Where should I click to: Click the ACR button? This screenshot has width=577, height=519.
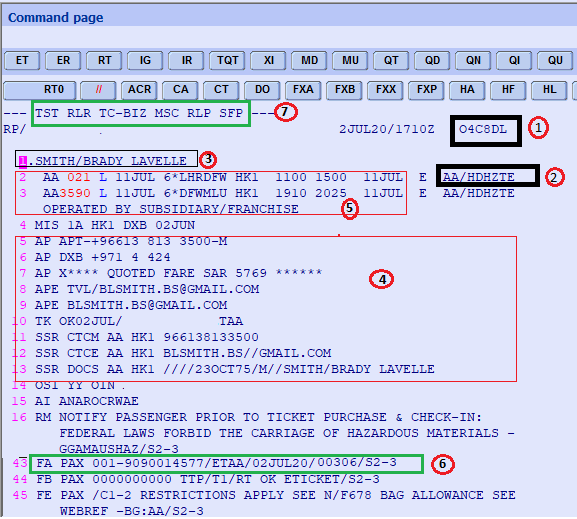coord(139,90)
